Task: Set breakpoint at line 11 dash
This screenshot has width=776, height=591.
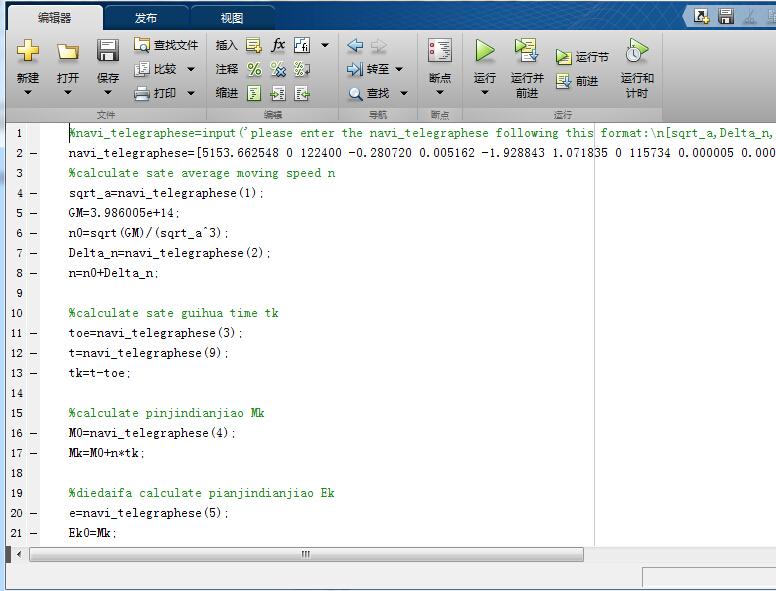Action: [x=33, y=333]
